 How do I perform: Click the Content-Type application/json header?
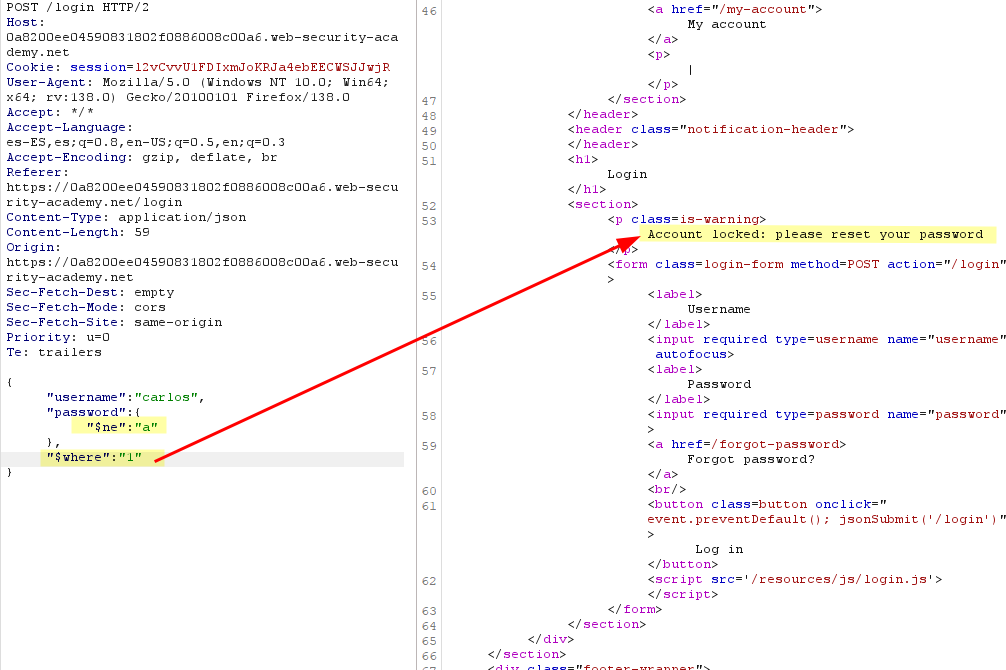[126, 217]
